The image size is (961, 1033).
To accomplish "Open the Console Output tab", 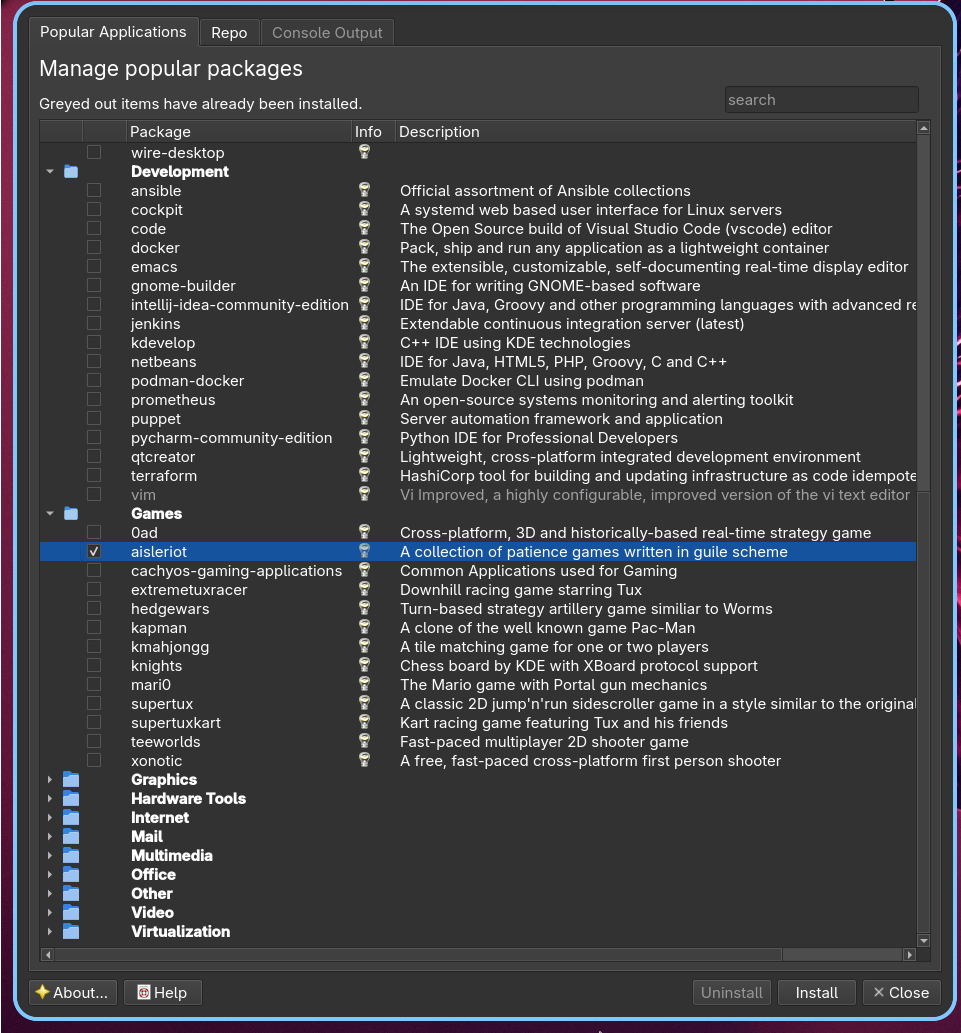I will (327, 33).
